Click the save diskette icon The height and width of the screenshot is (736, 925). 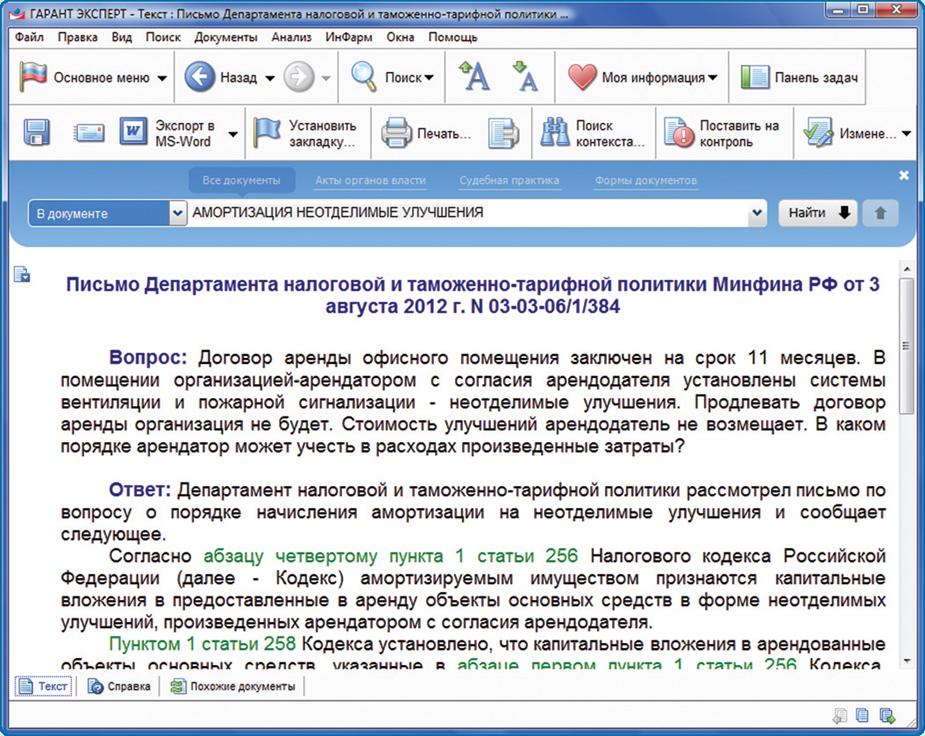[x=37, y=133]
